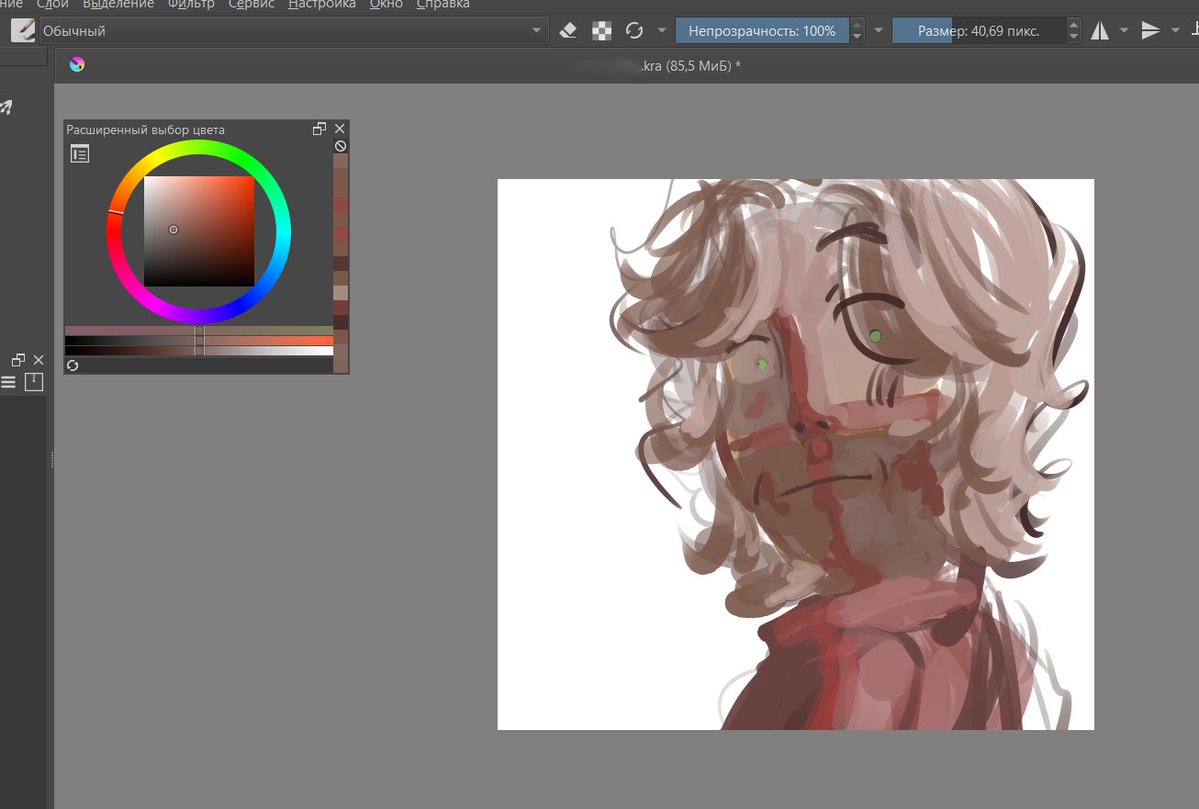Open color selector settings list icon
Image resolution: width=1199 pixels, height=809 pixels.
coord(80,154)
